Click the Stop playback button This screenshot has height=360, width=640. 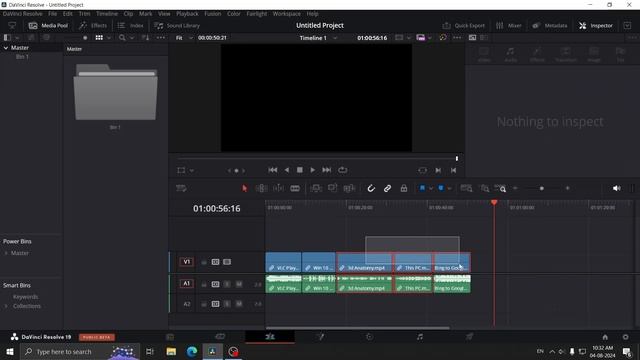[x=300, y=170]
